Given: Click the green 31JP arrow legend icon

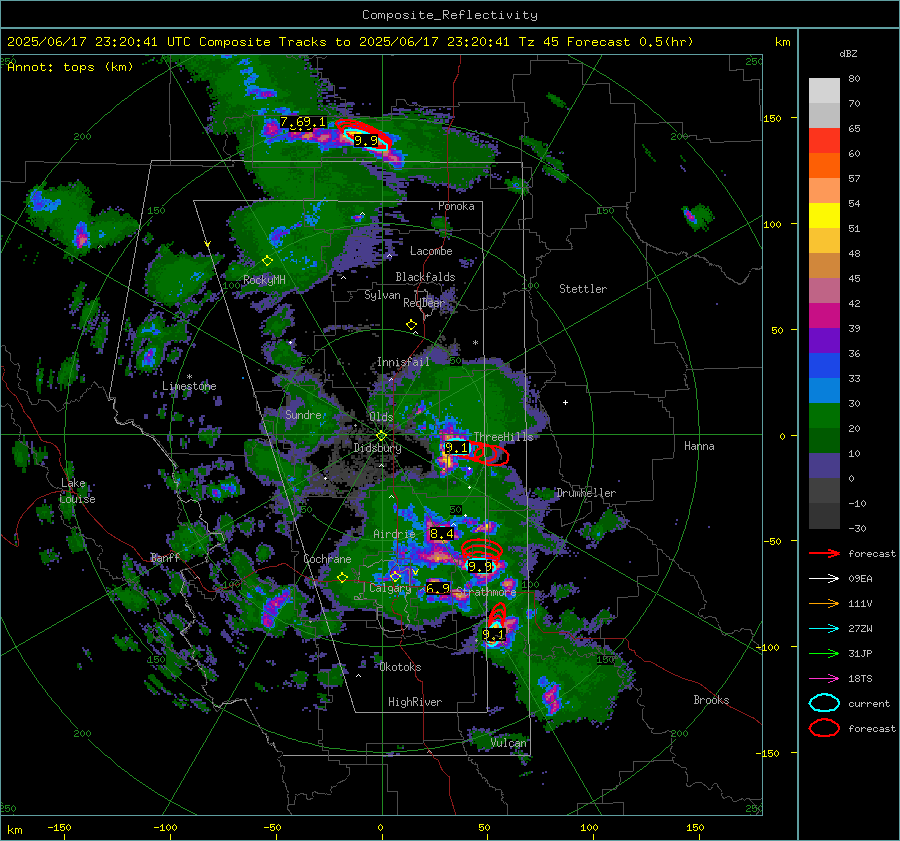Looking at the screenshot, I should tap(824, 653).
